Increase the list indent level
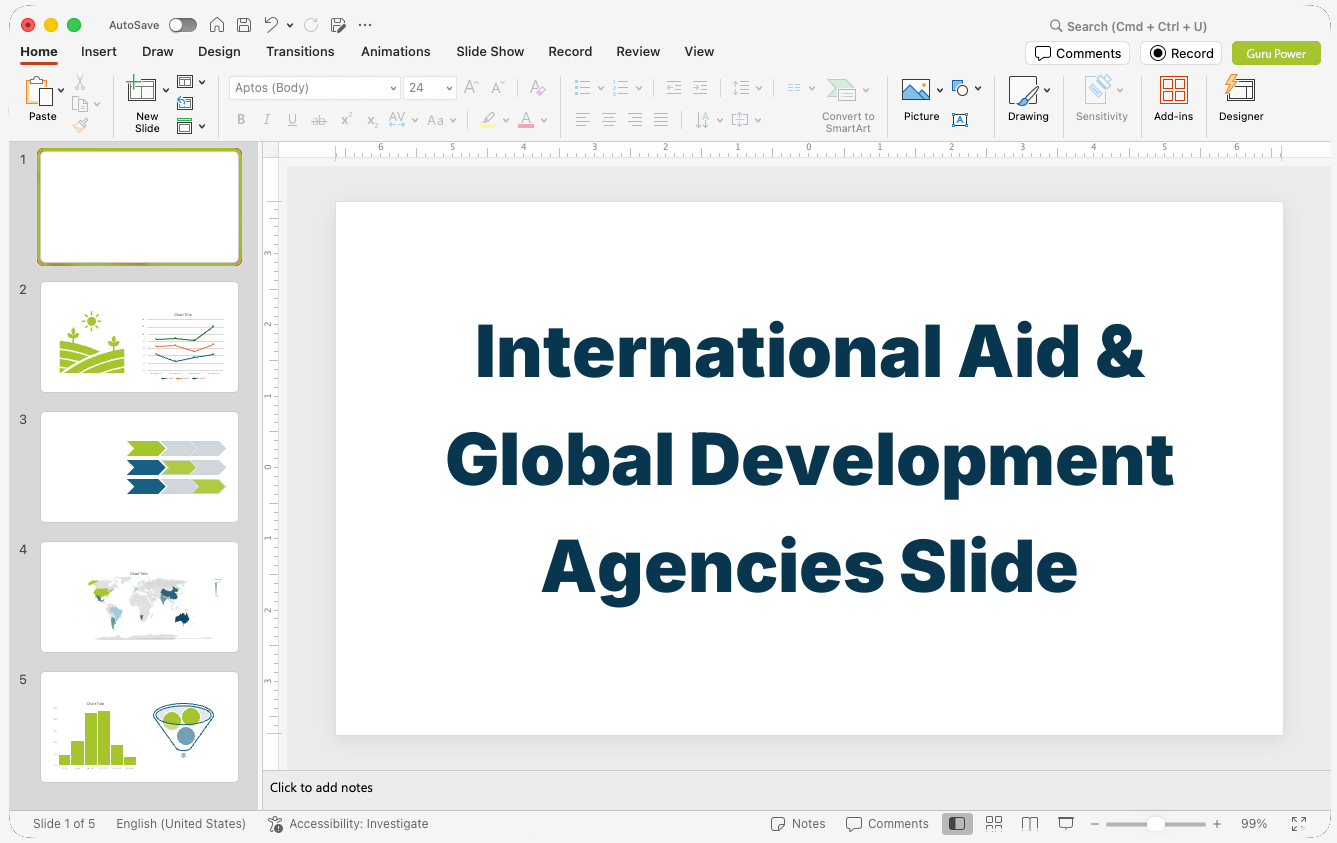1337x843 pixels. [x=700, y=88]
